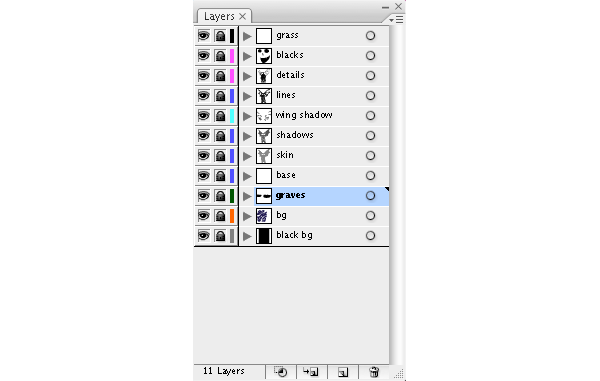
Task: Click the Delete Selection trash icon
Action: (374, 372)
